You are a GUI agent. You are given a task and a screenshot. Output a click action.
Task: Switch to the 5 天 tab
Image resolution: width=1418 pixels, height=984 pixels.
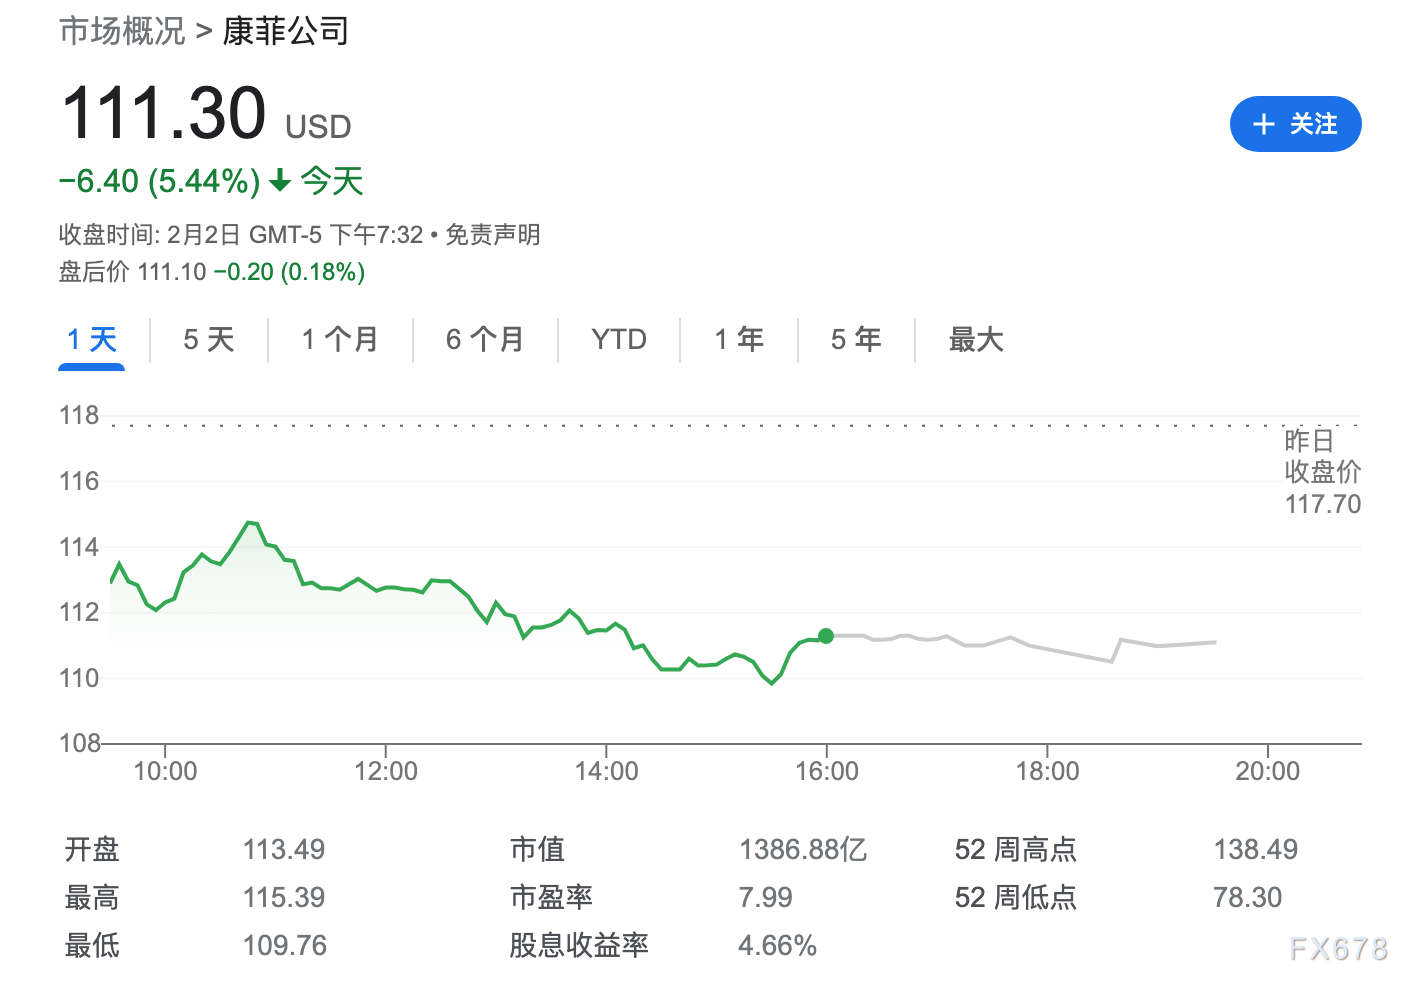click(x=208, y=340)
